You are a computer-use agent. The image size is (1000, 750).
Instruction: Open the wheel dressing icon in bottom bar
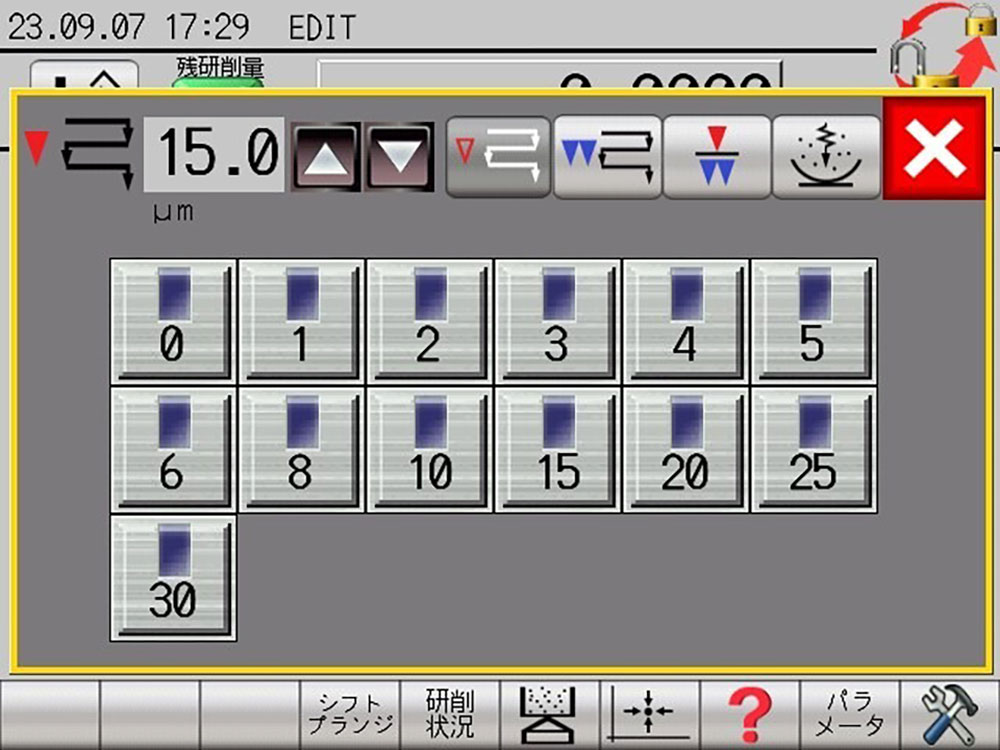click(x=550, y=715)
